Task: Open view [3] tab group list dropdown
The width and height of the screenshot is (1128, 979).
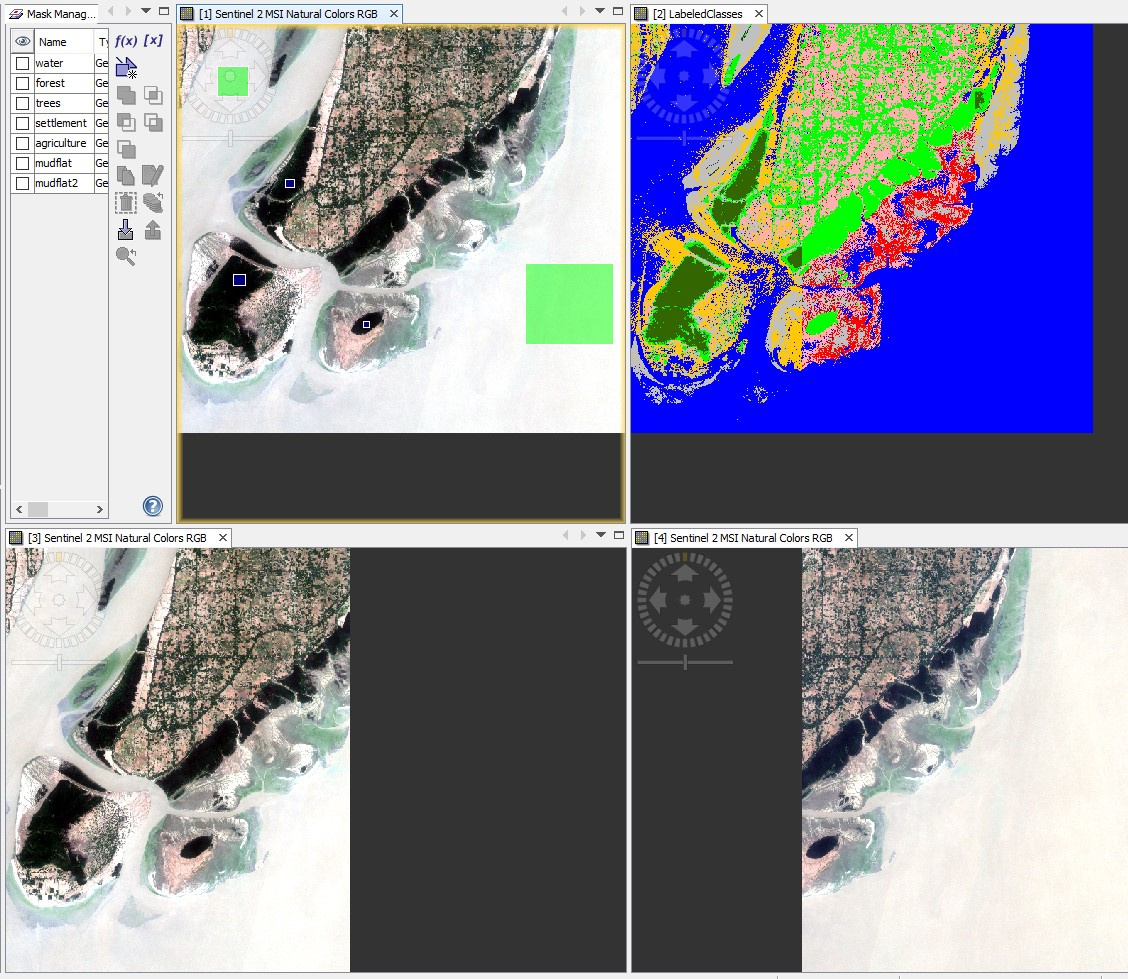Action: click(x=601, y=535)
